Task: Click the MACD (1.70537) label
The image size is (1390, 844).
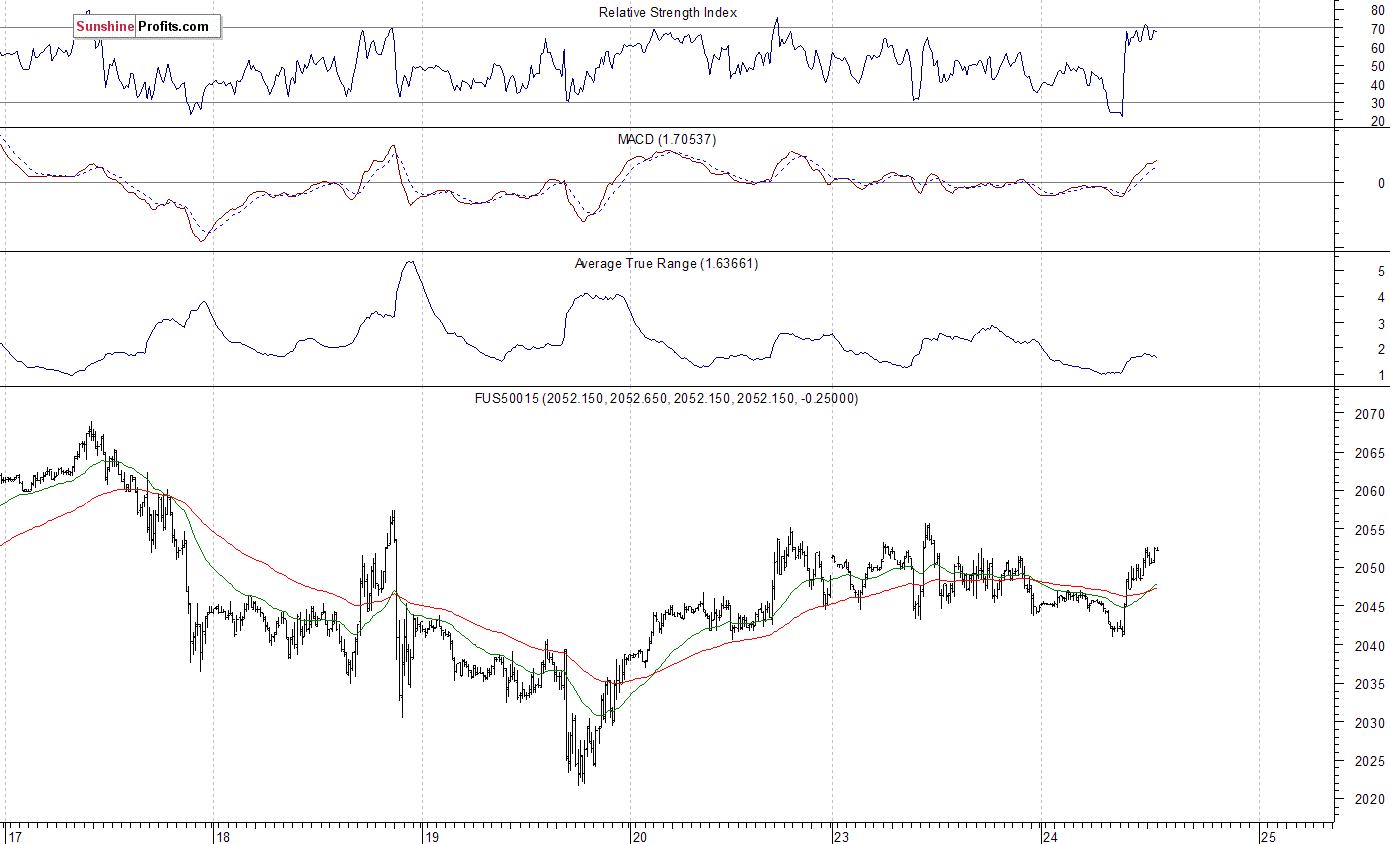Action: coord(667,139)
